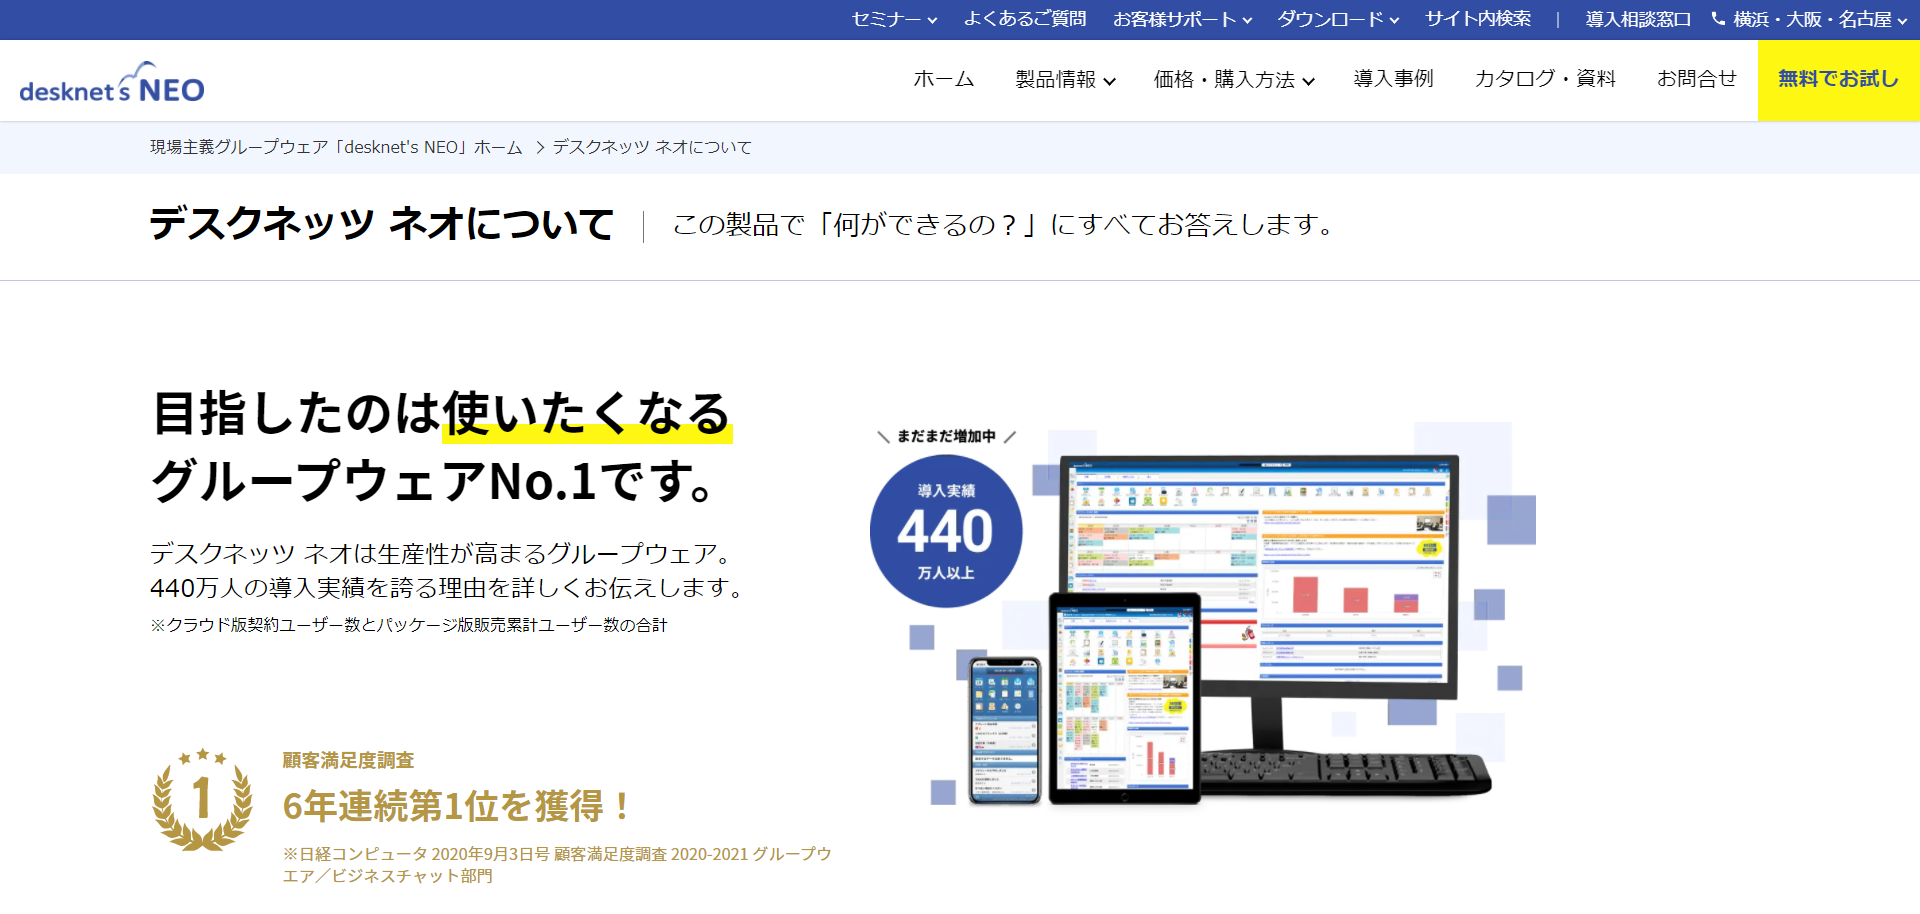Viewport: 1920px width, 914px height.
Task: Open the 導入事例 menu item
Action: pyautogui.click(x=1393, y=79)
